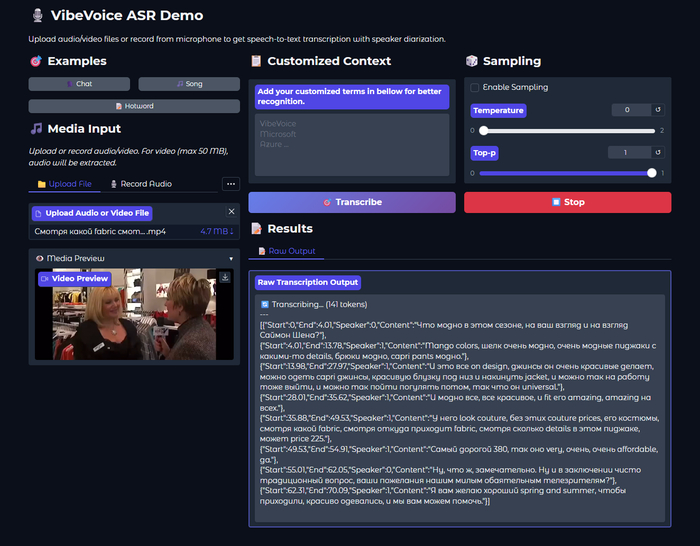Open the three-dot media options menu
The height and width of the screenshot is (546, 700).
231,184
